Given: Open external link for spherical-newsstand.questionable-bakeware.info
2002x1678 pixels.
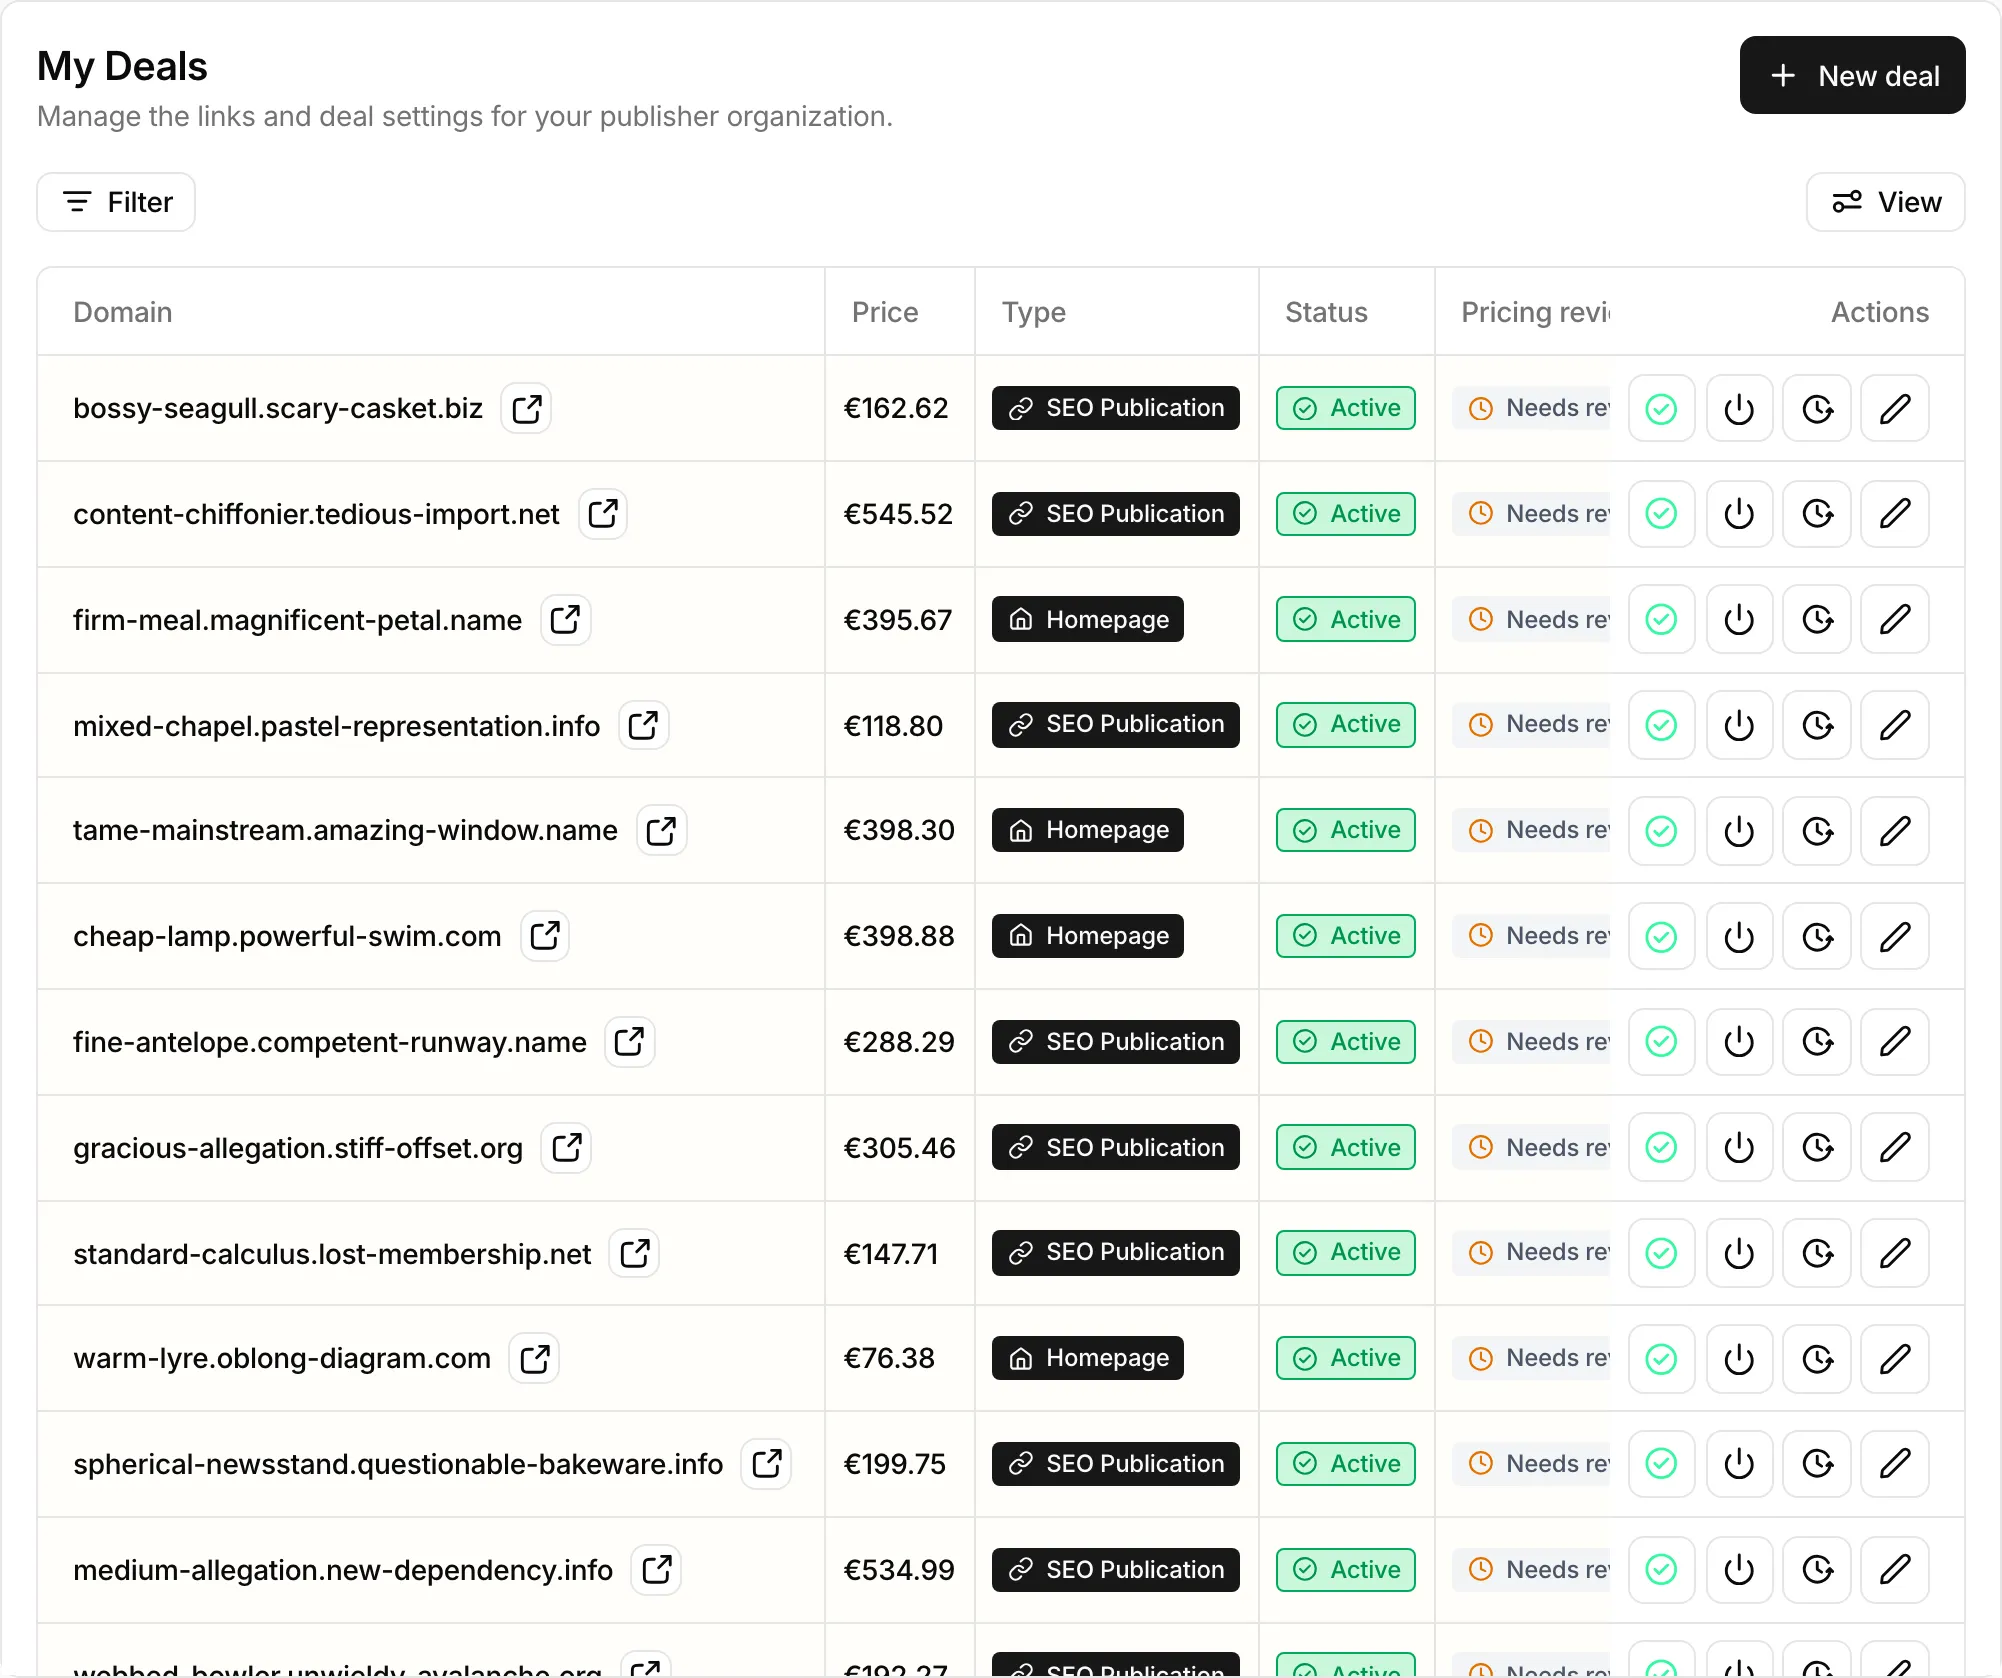Looking at the screenshot, I should coord(767,1464).
